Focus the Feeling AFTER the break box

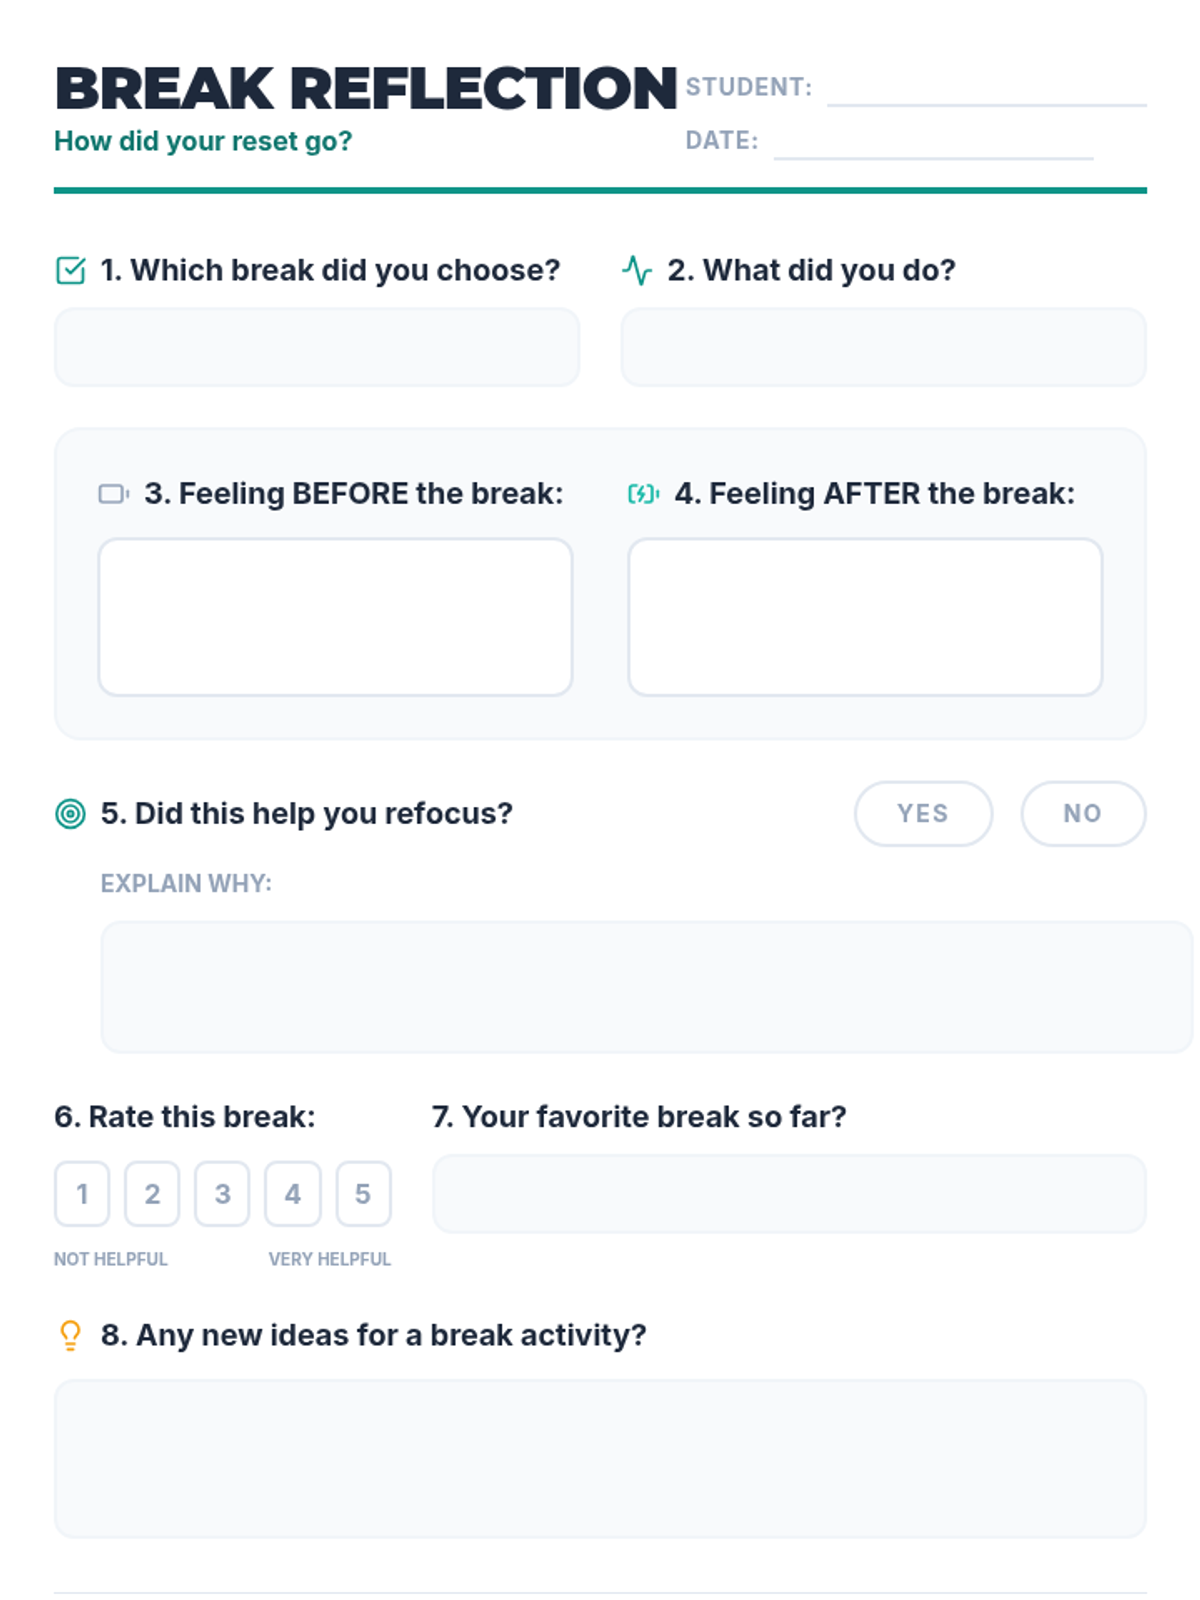click(865, 617)
